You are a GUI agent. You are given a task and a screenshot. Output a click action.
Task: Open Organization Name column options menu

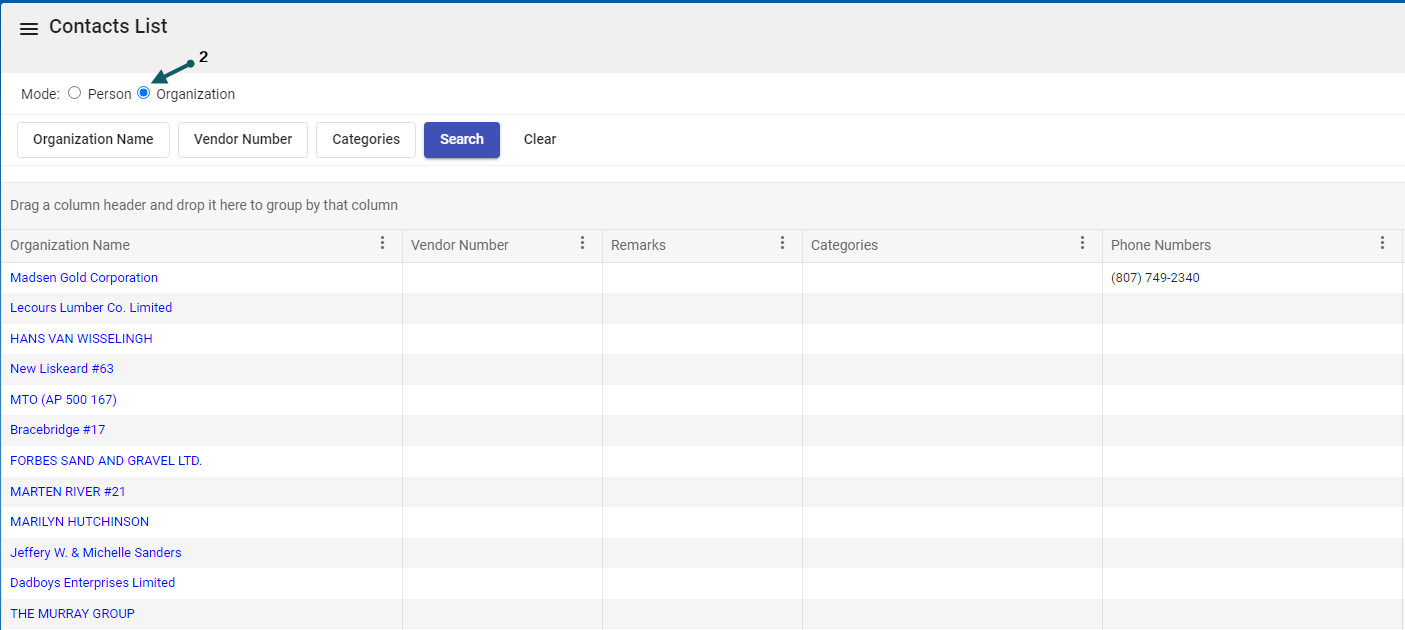(x=382, y=243)
